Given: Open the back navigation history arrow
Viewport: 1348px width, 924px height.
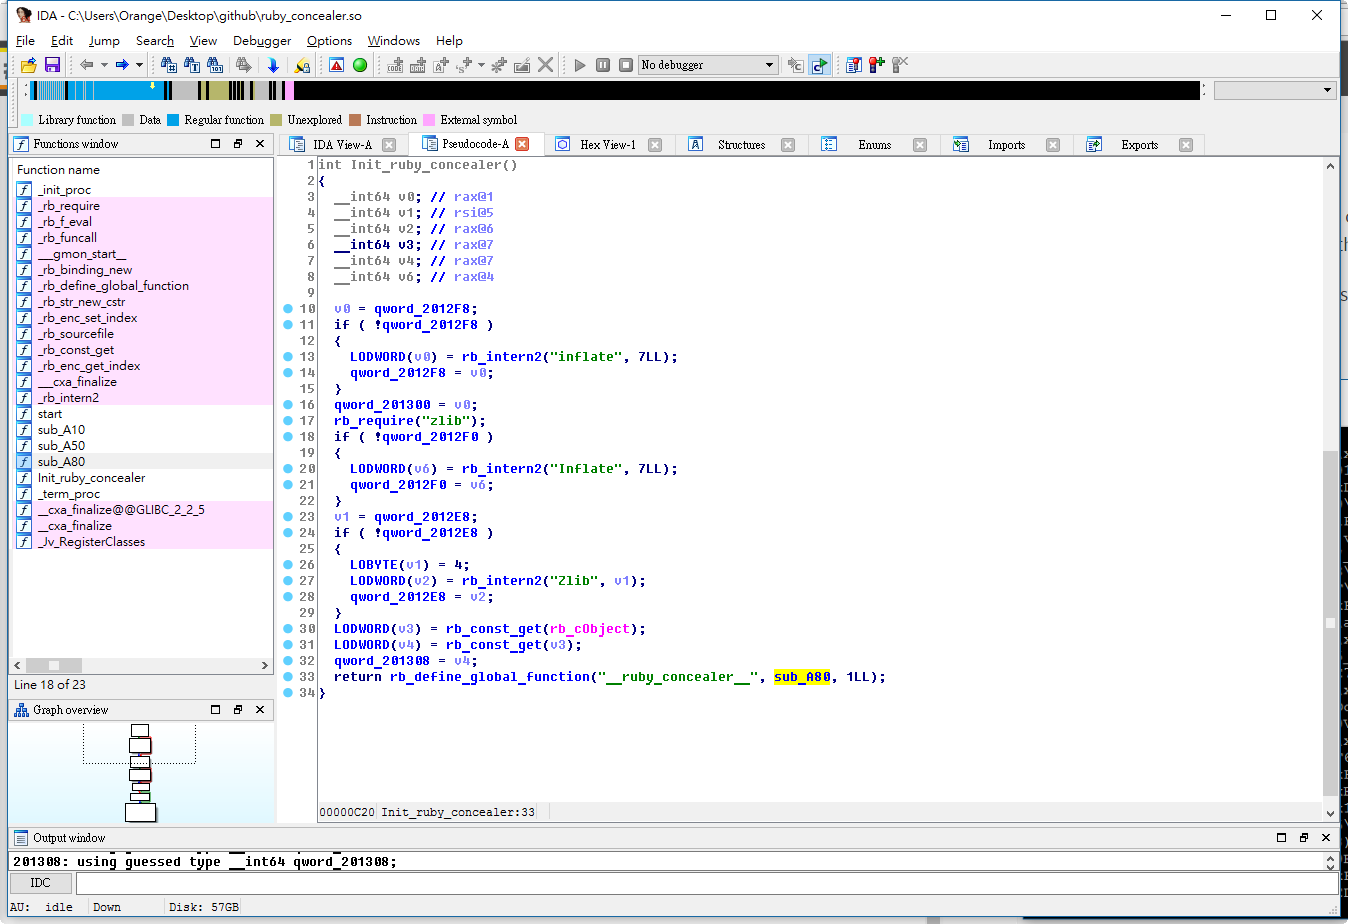Looking at the screenshot, I should click(104, 65).
